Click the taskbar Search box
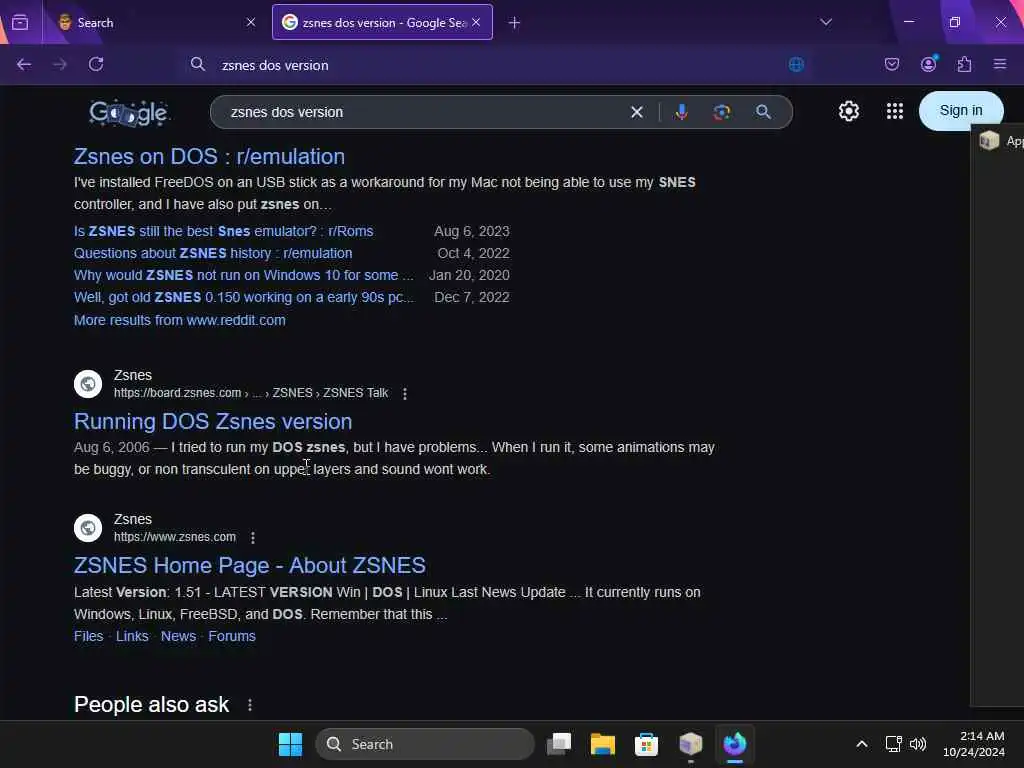Viewport: 1024px width, 768px height. (x=424, y=744)
